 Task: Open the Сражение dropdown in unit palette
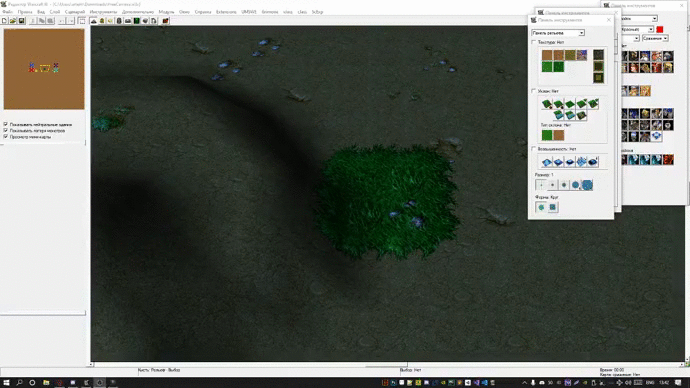pyautogui.click(x=655, y=39)
